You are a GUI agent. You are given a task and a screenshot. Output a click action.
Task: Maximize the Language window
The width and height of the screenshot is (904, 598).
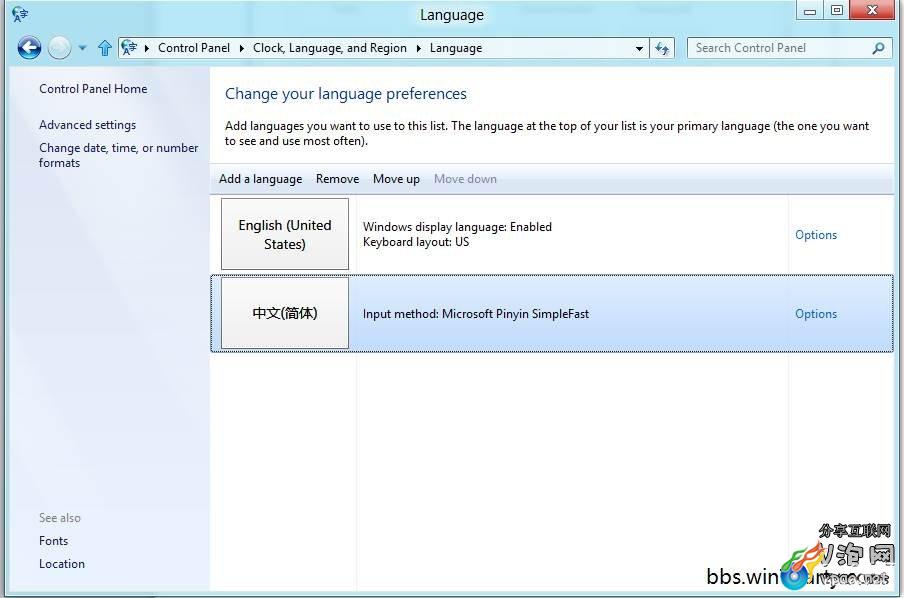point(837,10)
